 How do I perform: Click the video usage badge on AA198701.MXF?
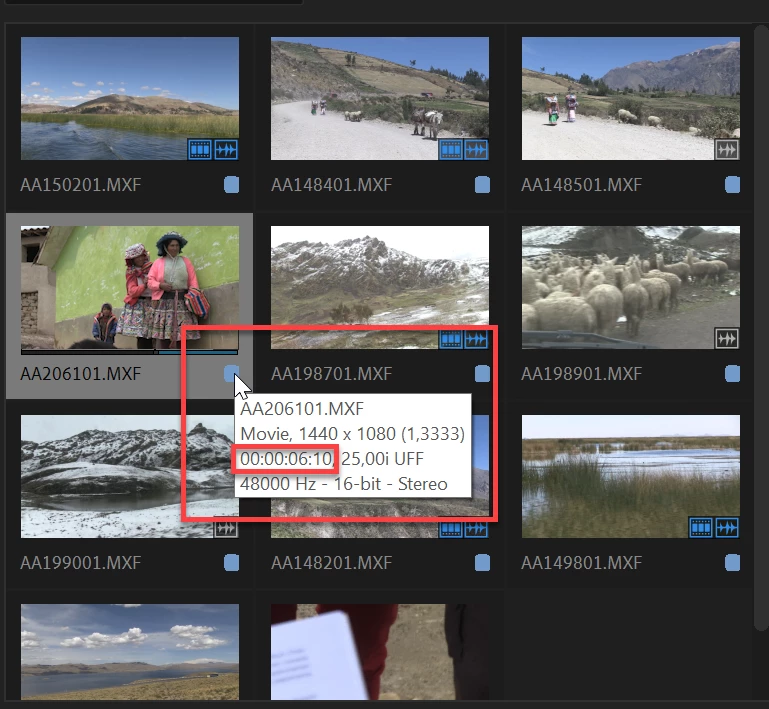451,338
